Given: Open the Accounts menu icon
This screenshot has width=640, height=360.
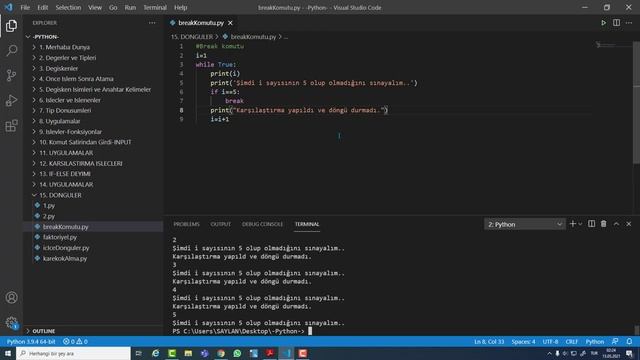Looking at the screenshot, I should (x=11, y=298).
